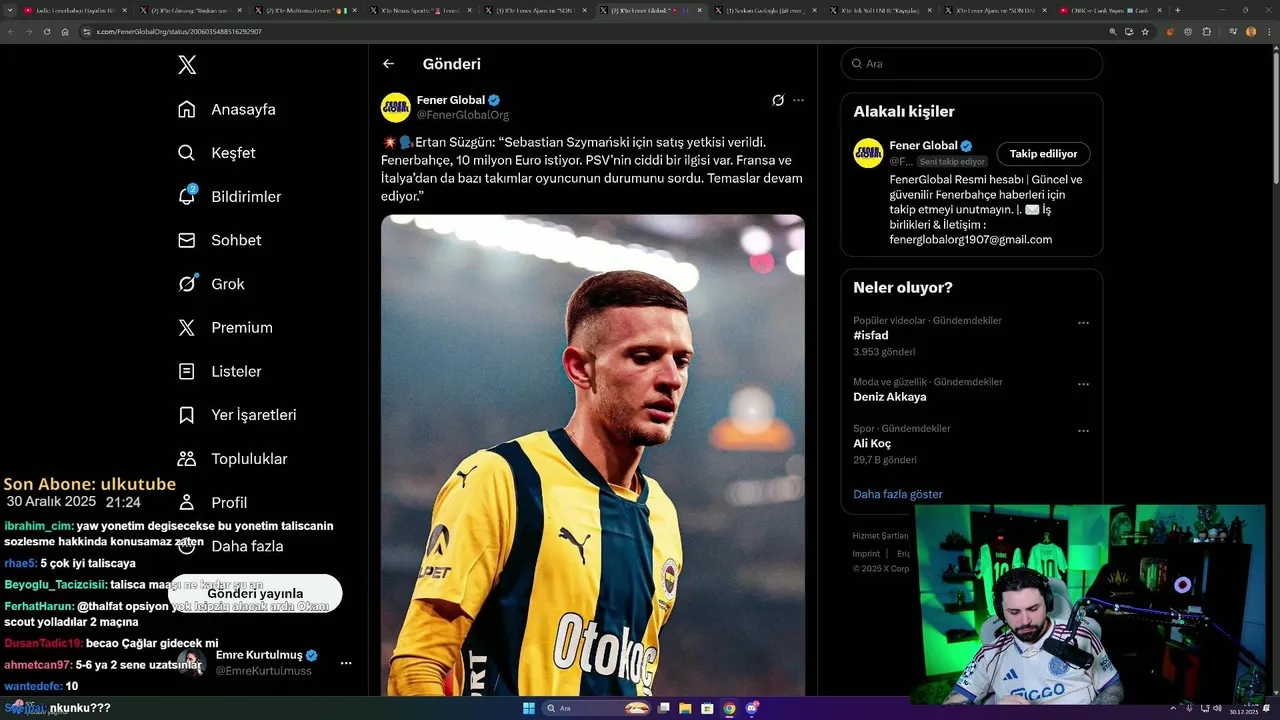Open the post's three-dot more menu
1280x720 pixels.
(x=798, y=100)
